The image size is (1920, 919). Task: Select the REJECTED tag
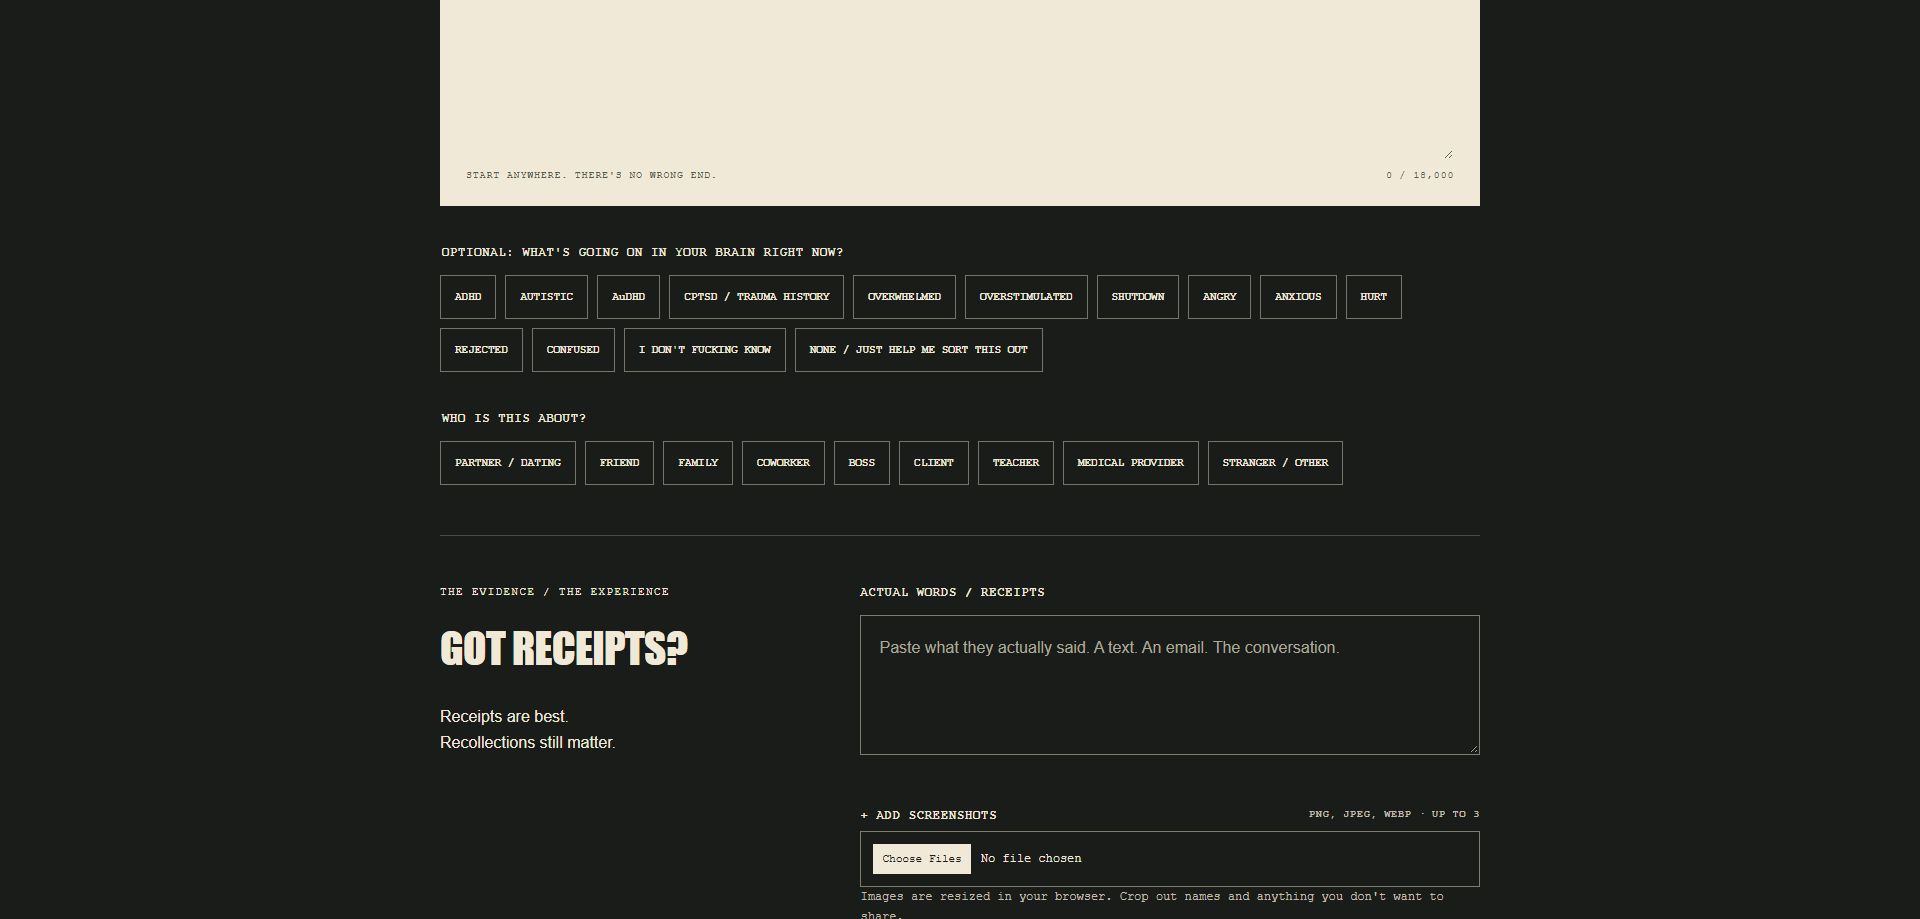tap(481, 350)
